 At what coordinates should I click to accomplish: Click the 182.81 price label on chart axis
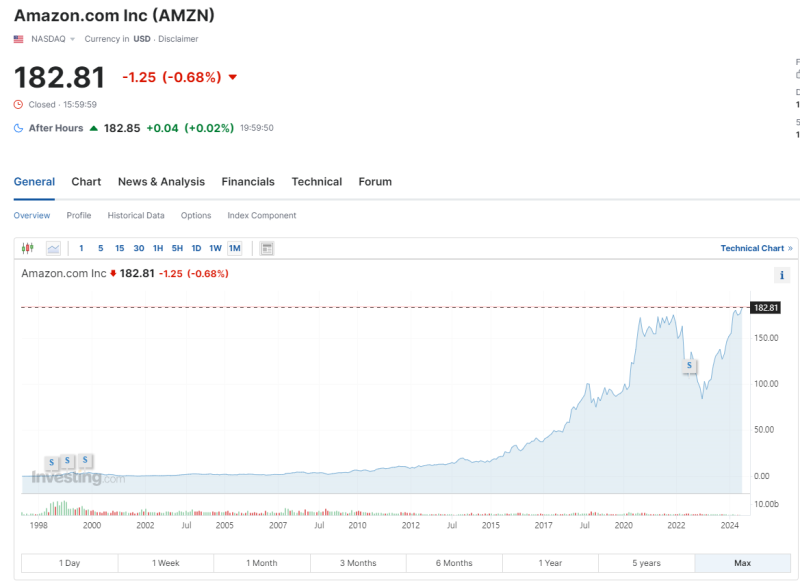tap(766, 308)
